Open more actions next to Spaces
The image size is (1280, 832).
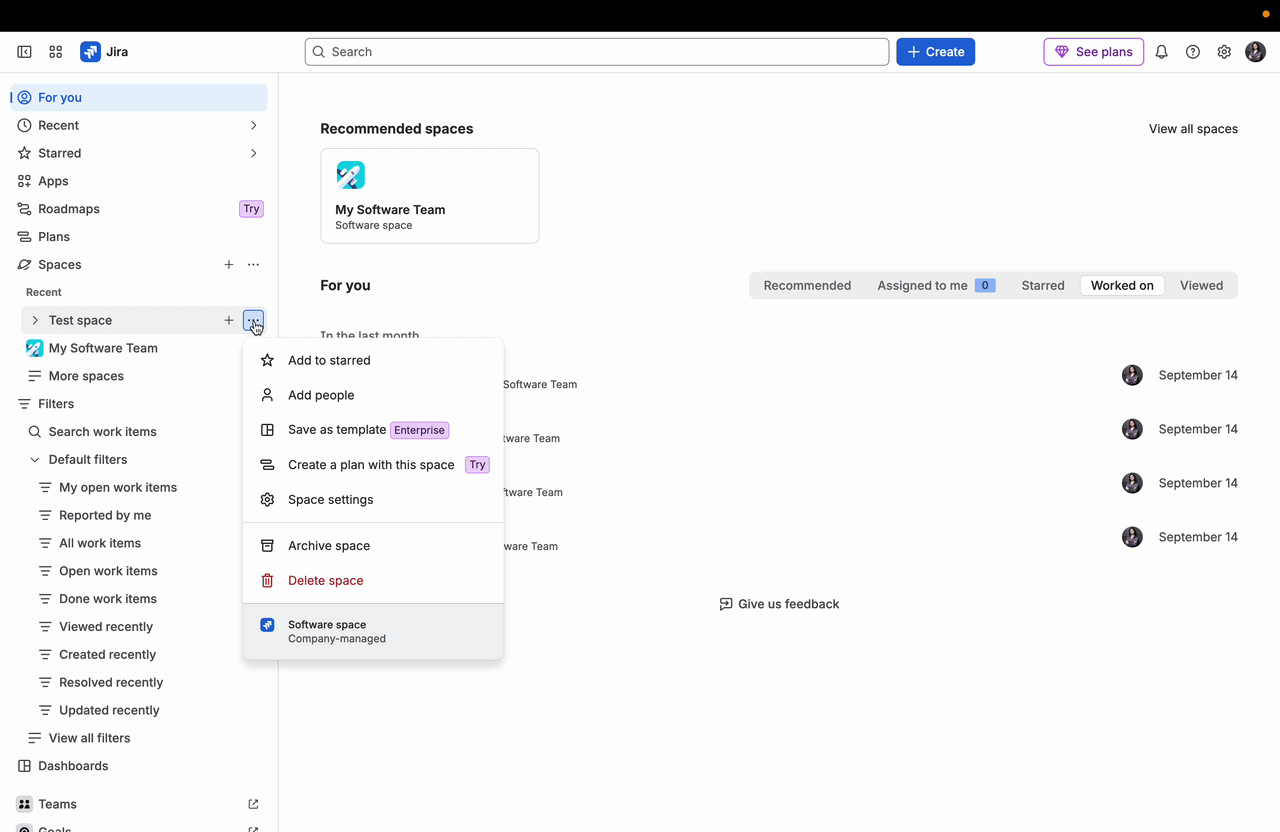pos(254,265)
